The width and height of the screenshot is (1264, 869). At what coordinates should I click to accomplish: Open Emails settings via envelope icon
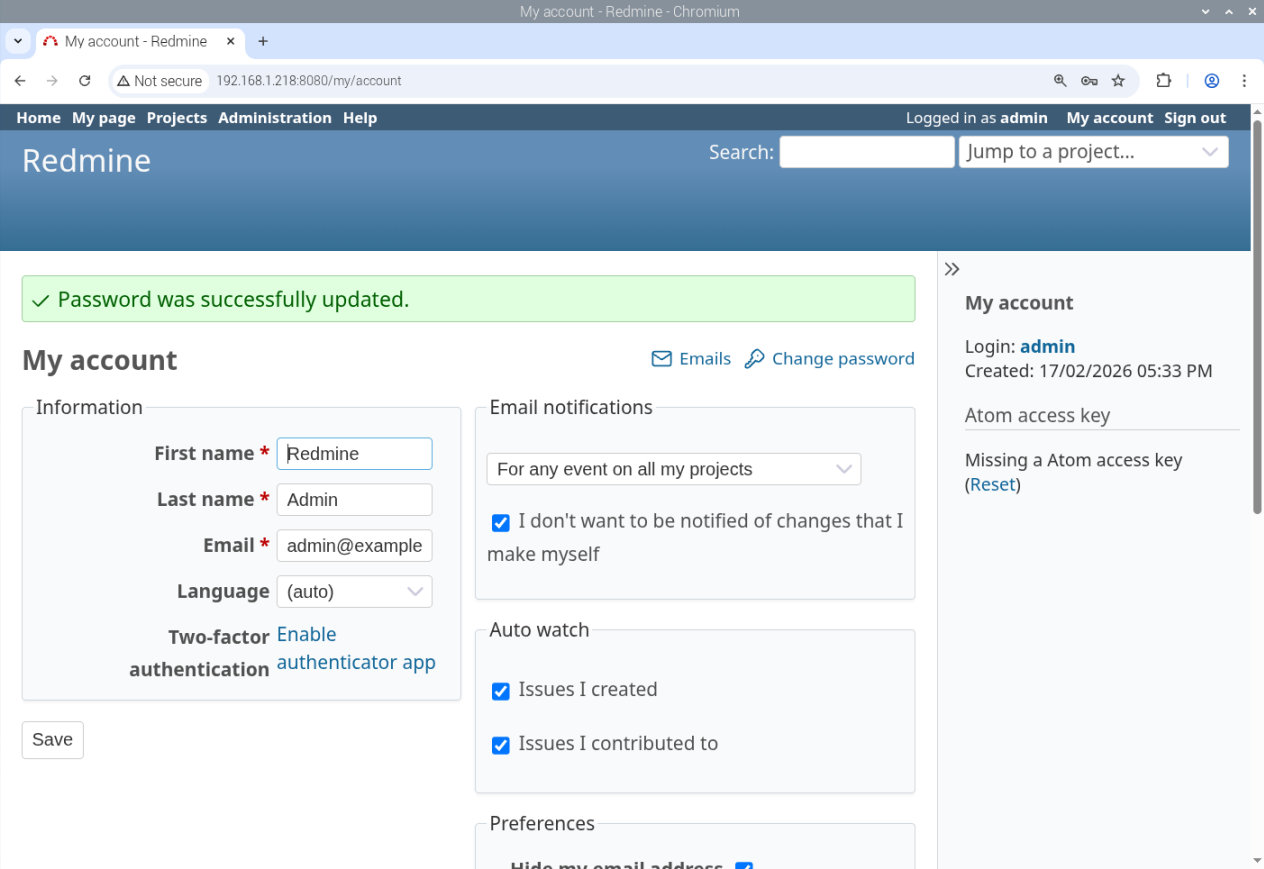tap(661, 358)
